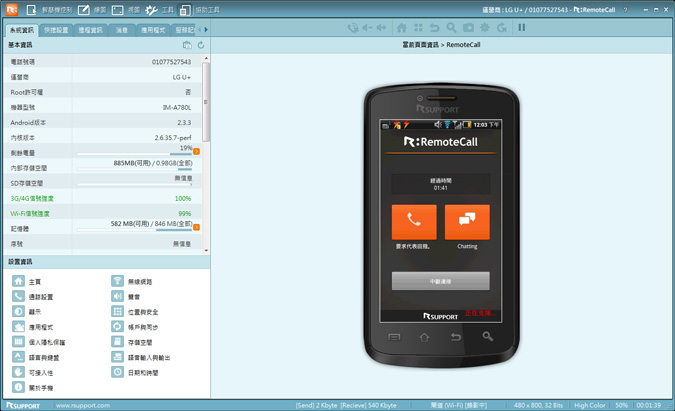Open the drawing menu with pencil icon
Image resolution: width=675 pixels, height=411 pixels.
[92, 9]
